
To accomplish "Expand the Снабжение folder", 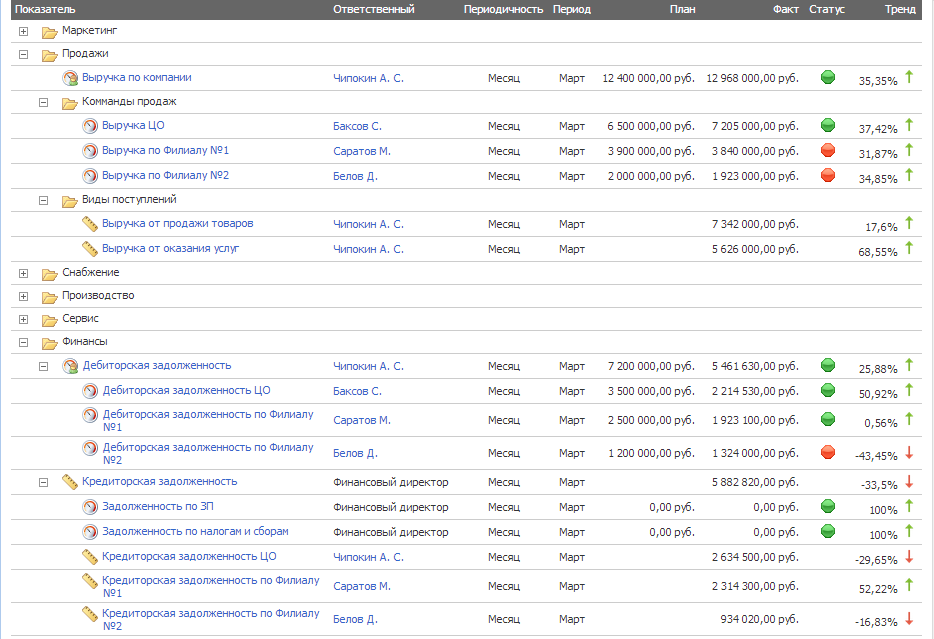I will [23, 273].
